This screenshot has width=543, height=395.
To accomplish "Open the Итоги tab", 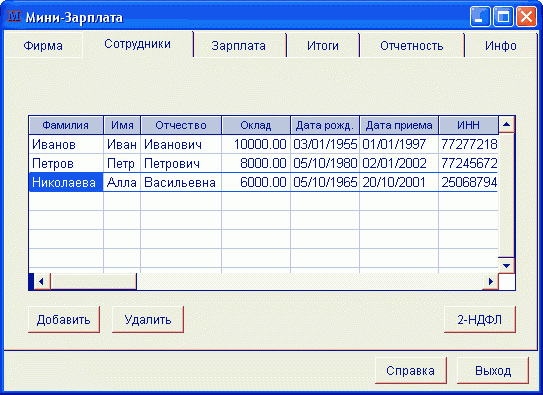I will pyautogui.click(x=323, y=45).
